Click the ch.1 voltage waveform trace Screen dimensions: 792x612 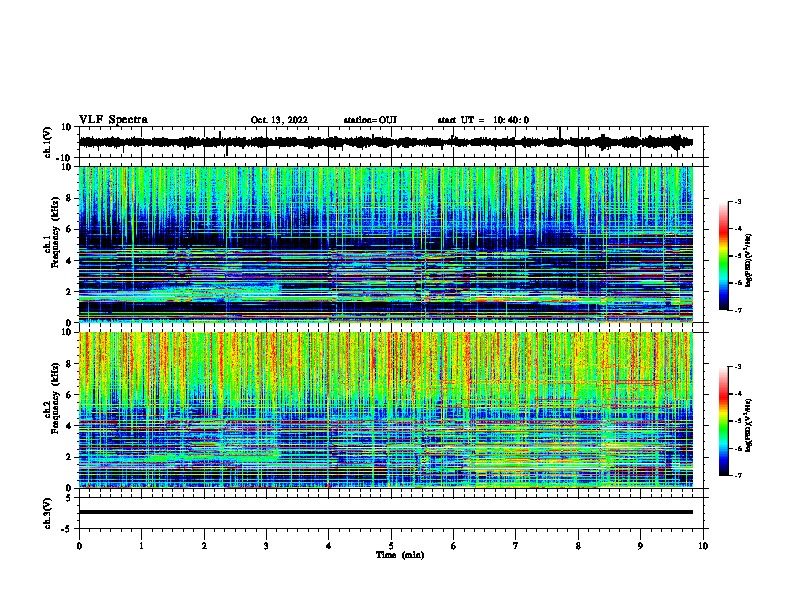click(x=385, y=142)
